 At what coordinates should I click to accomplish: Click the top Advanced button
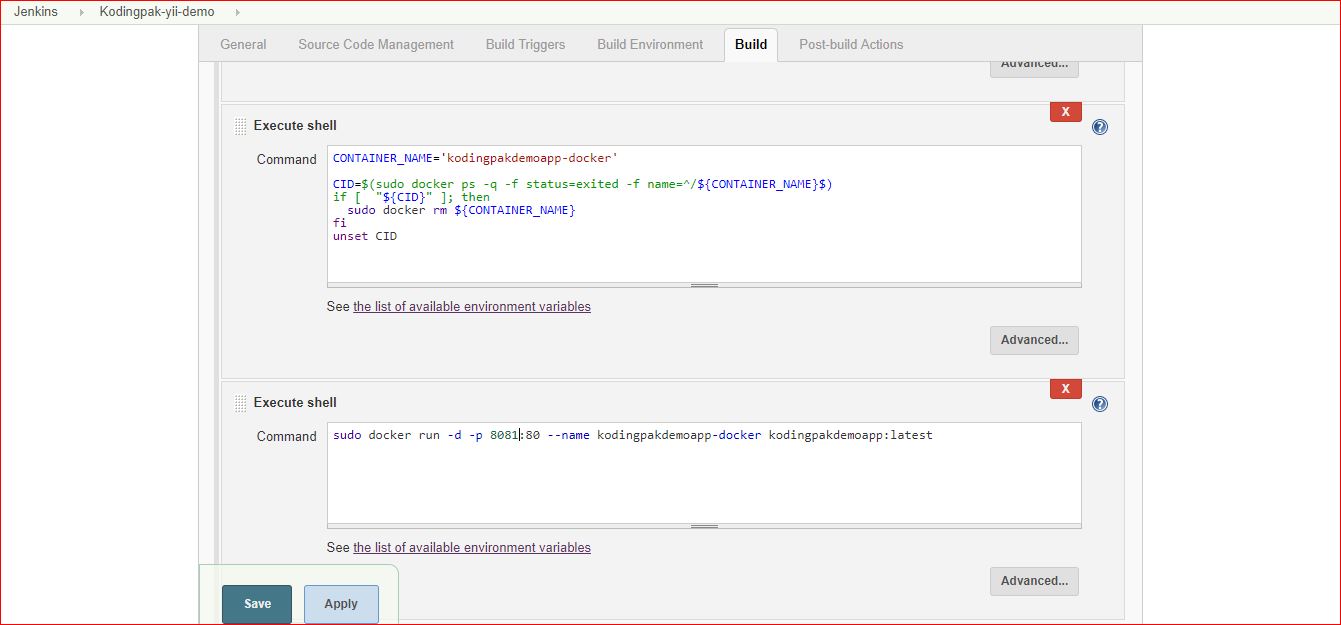(1034, 63)
